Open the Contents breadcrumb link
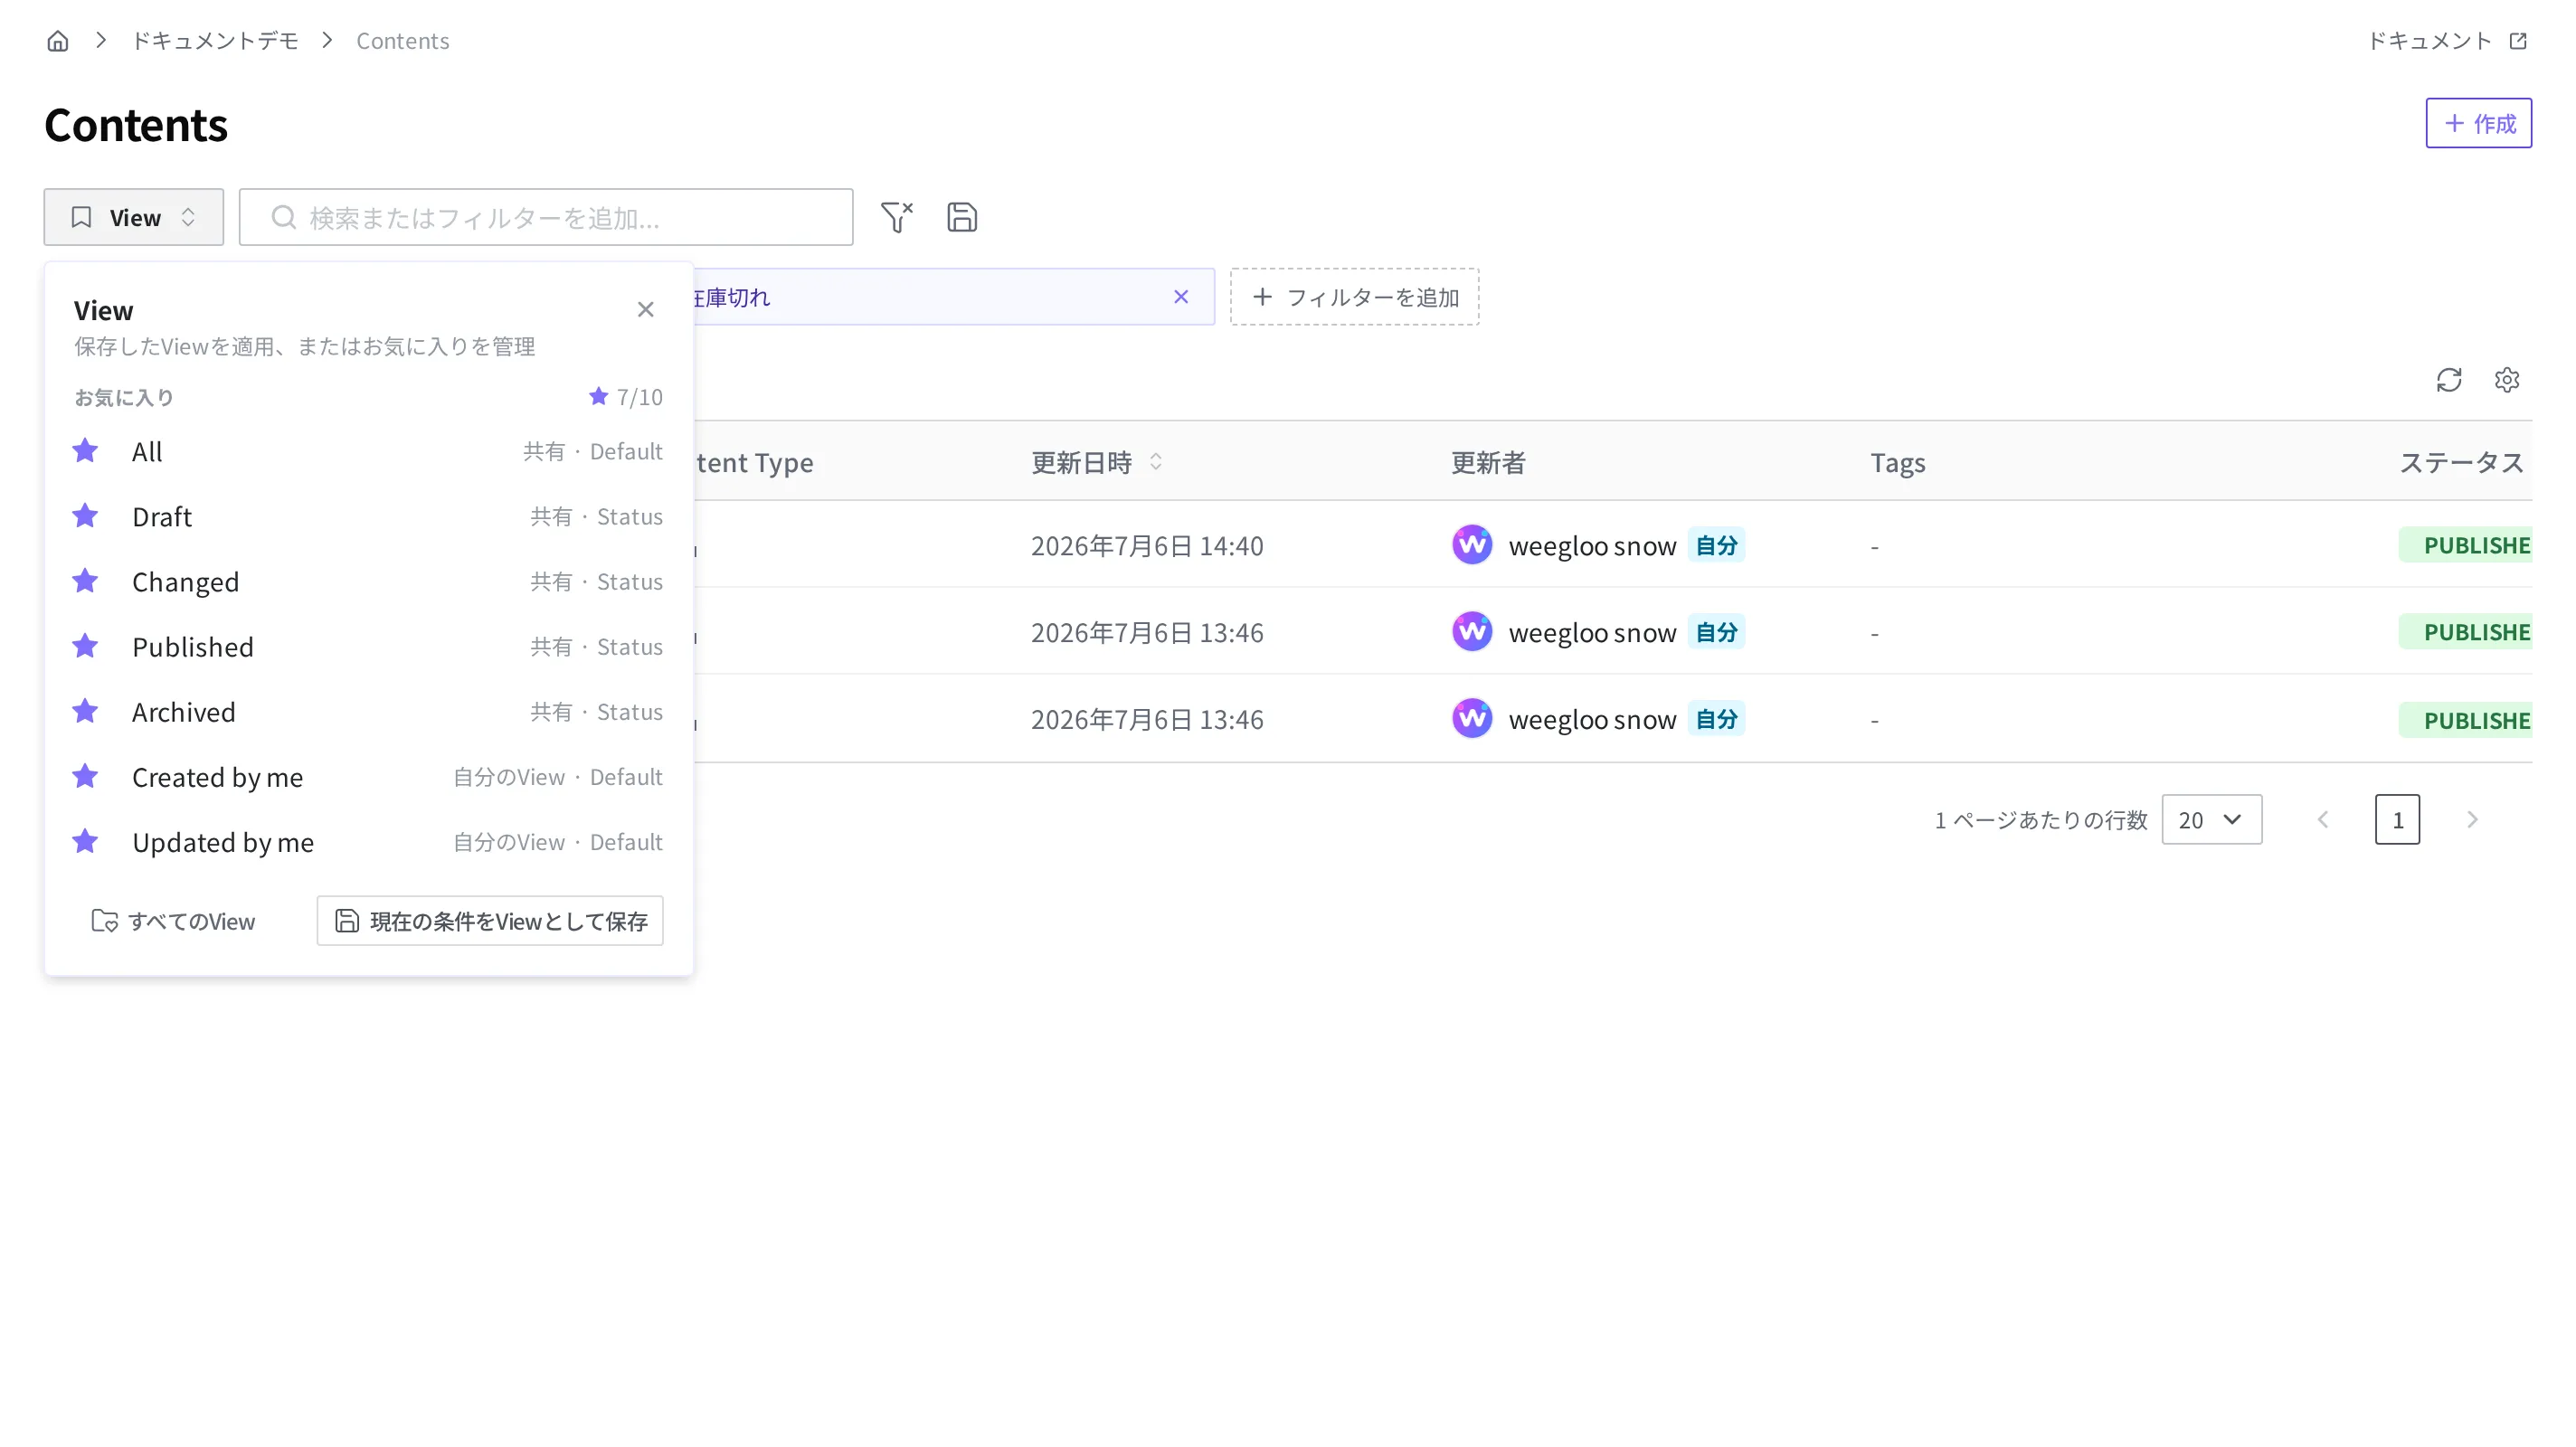 pos(402,41)
